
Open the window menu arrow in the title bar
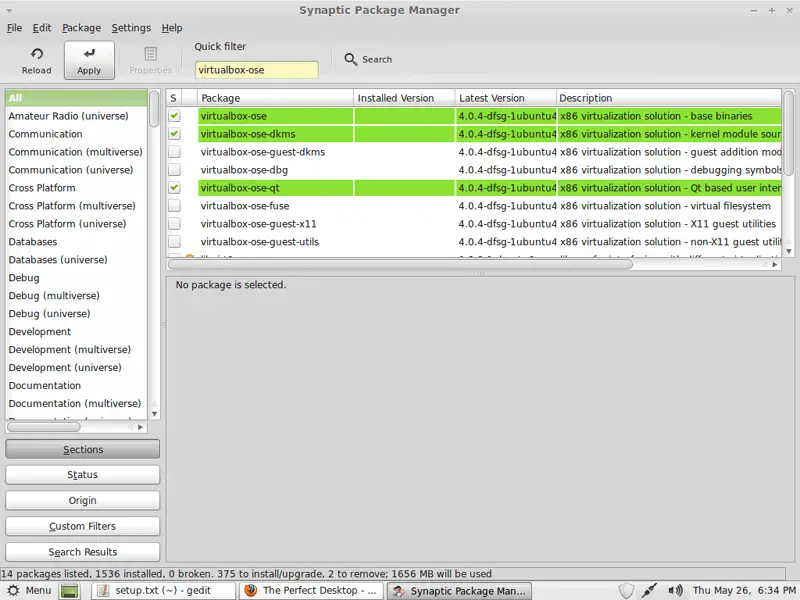[x=9, y=10]
